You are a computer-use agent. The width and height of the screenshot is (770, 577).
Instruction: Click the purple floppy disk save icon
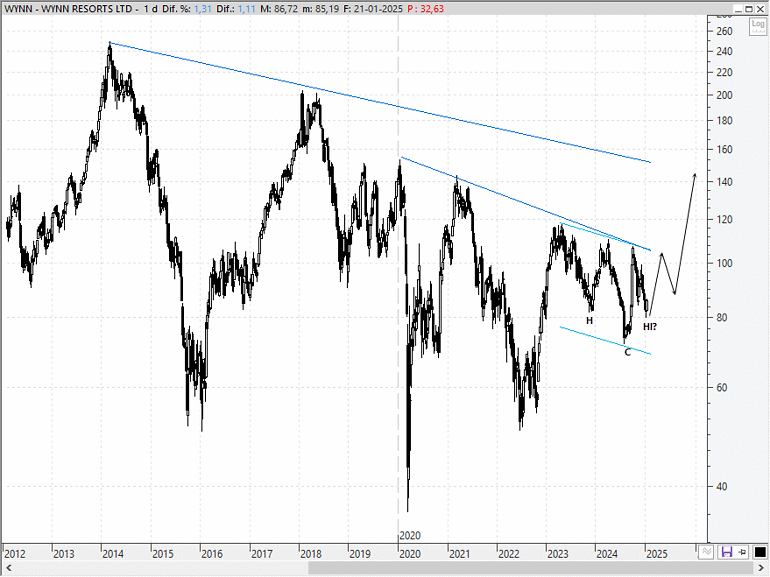click(726, 552)
